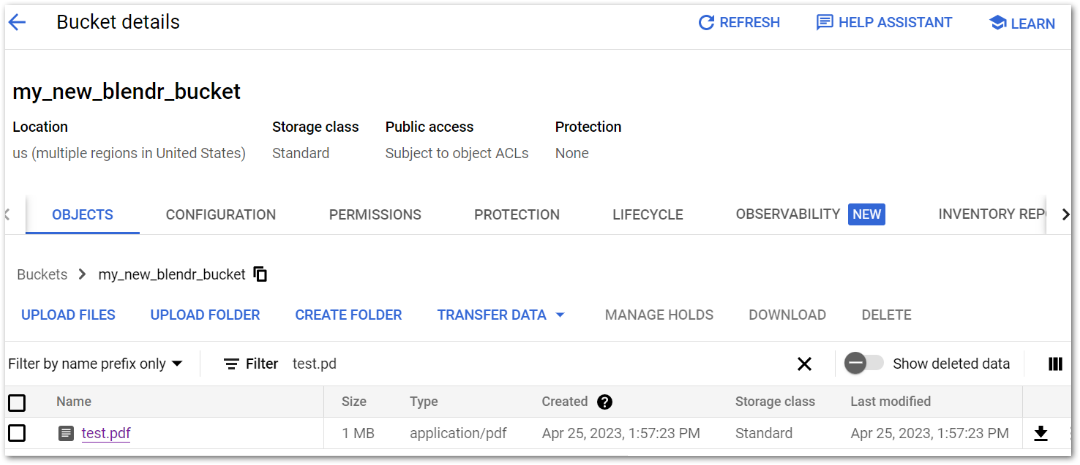This screenshot has height=465, width=1080.
Task: Clear the filter with X icon
Action: coord(804,364)
